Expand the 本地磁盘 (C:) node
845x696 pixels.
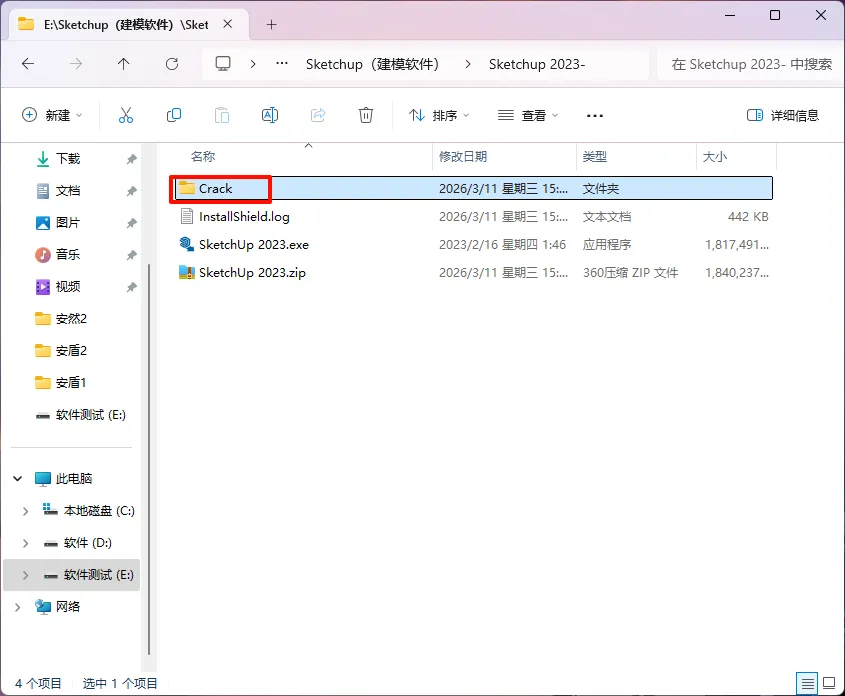tap(25, 511)
